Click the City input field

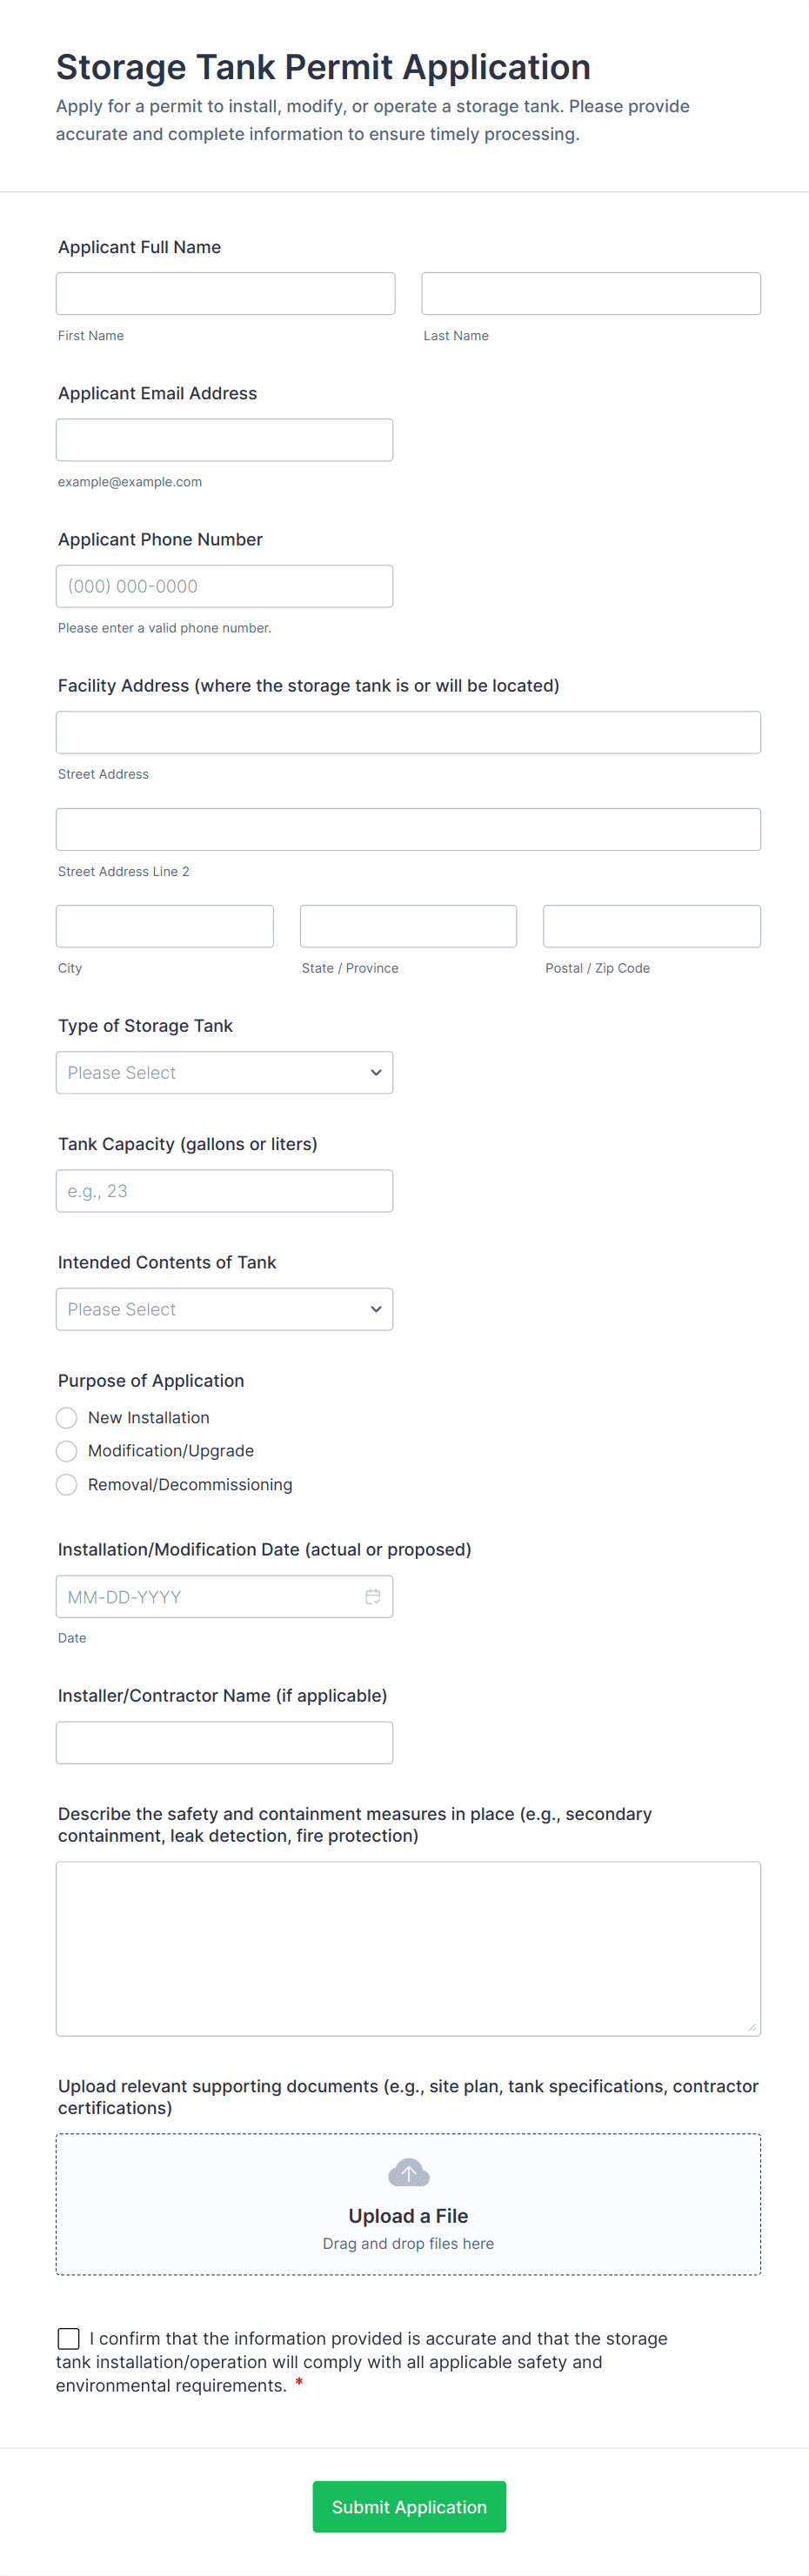pyautogui.click(x=165, y=926)
